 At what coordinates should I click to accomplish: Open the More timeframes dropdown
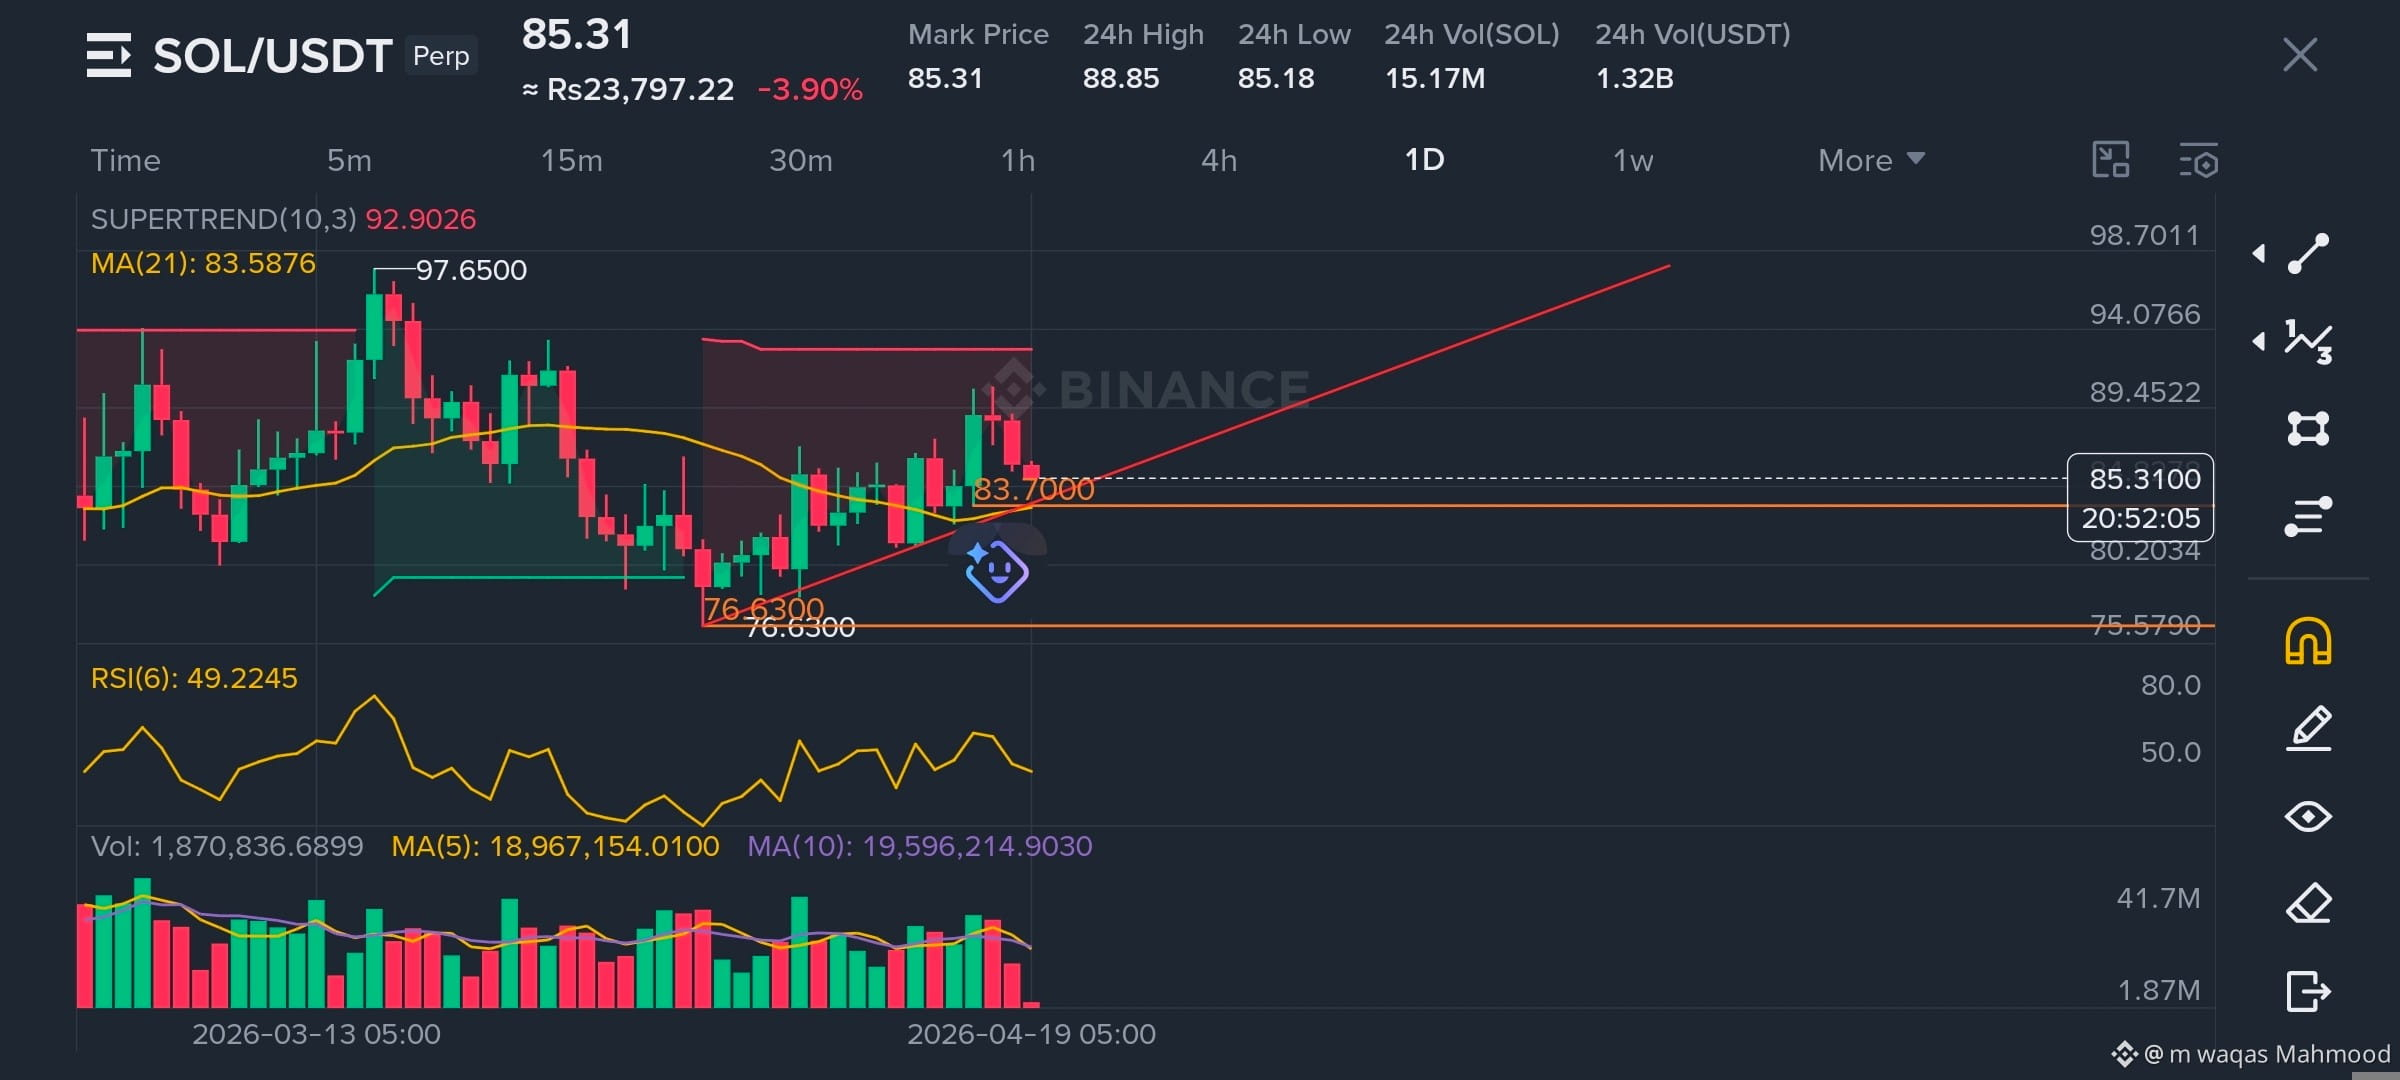point(1871,160)
